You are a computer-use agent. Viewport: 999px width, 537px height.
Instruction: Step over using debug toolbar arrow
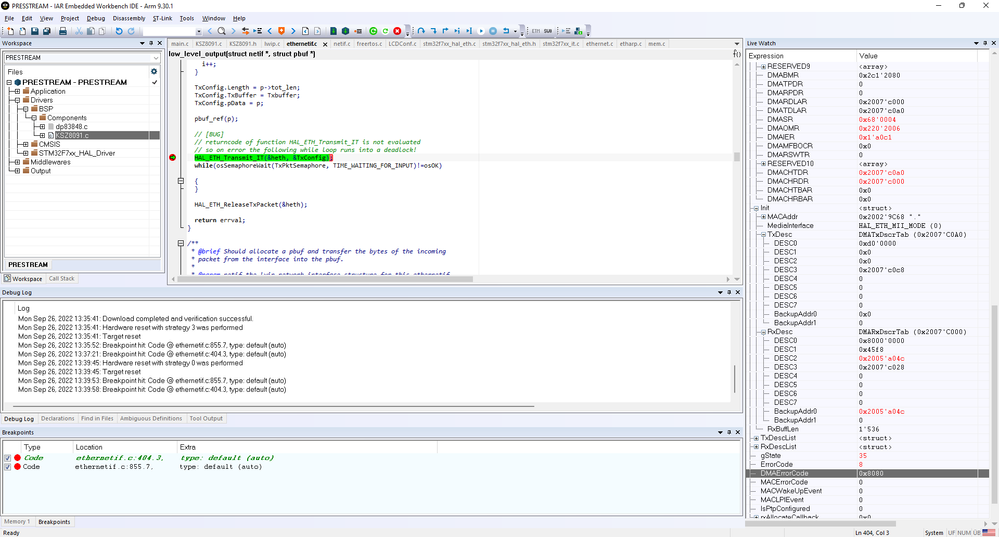point(421,31)
